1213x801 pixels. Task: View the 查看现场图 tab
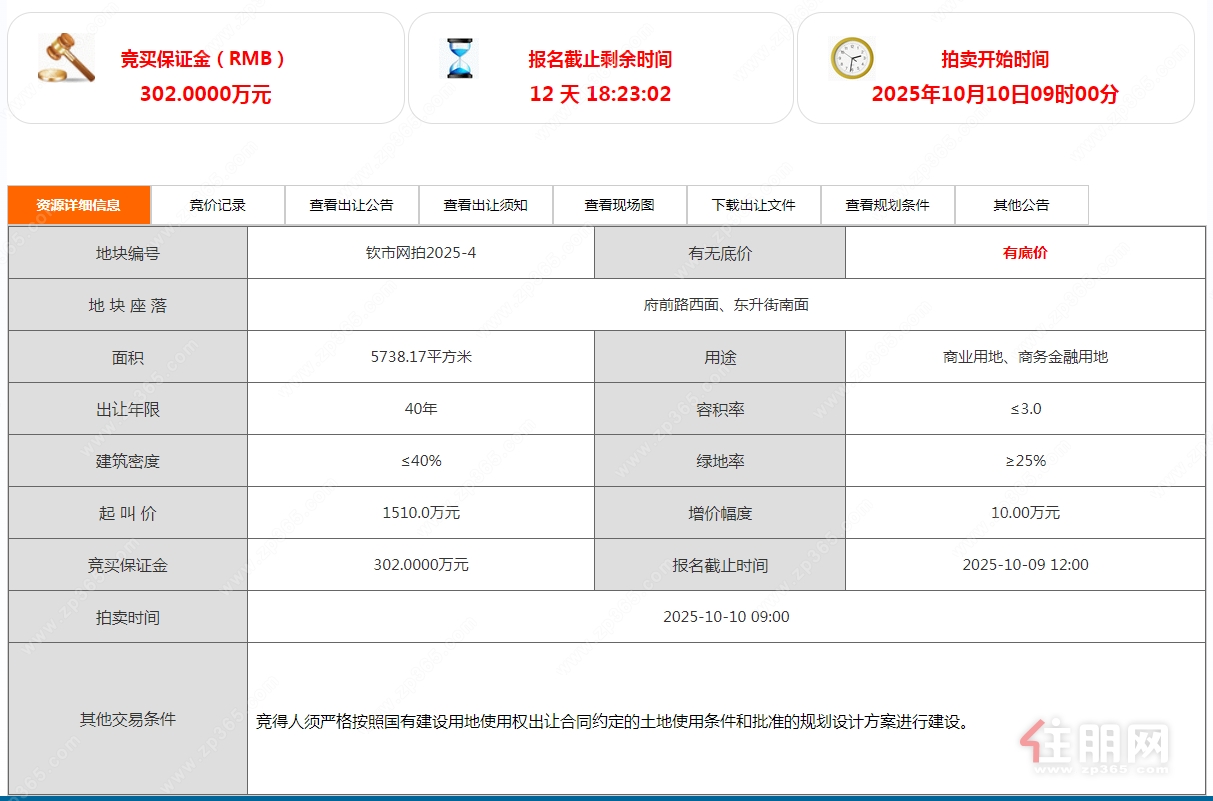pyautogui.click(x=620, y=205)
